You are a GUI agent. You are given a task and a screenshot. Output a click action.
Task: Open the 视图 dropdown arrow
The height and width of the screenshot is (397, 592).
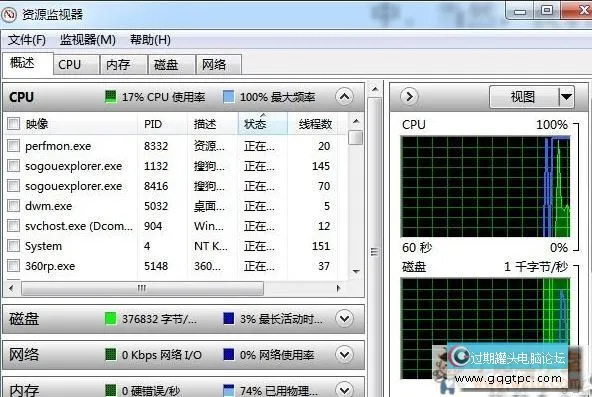click(566, 97)
